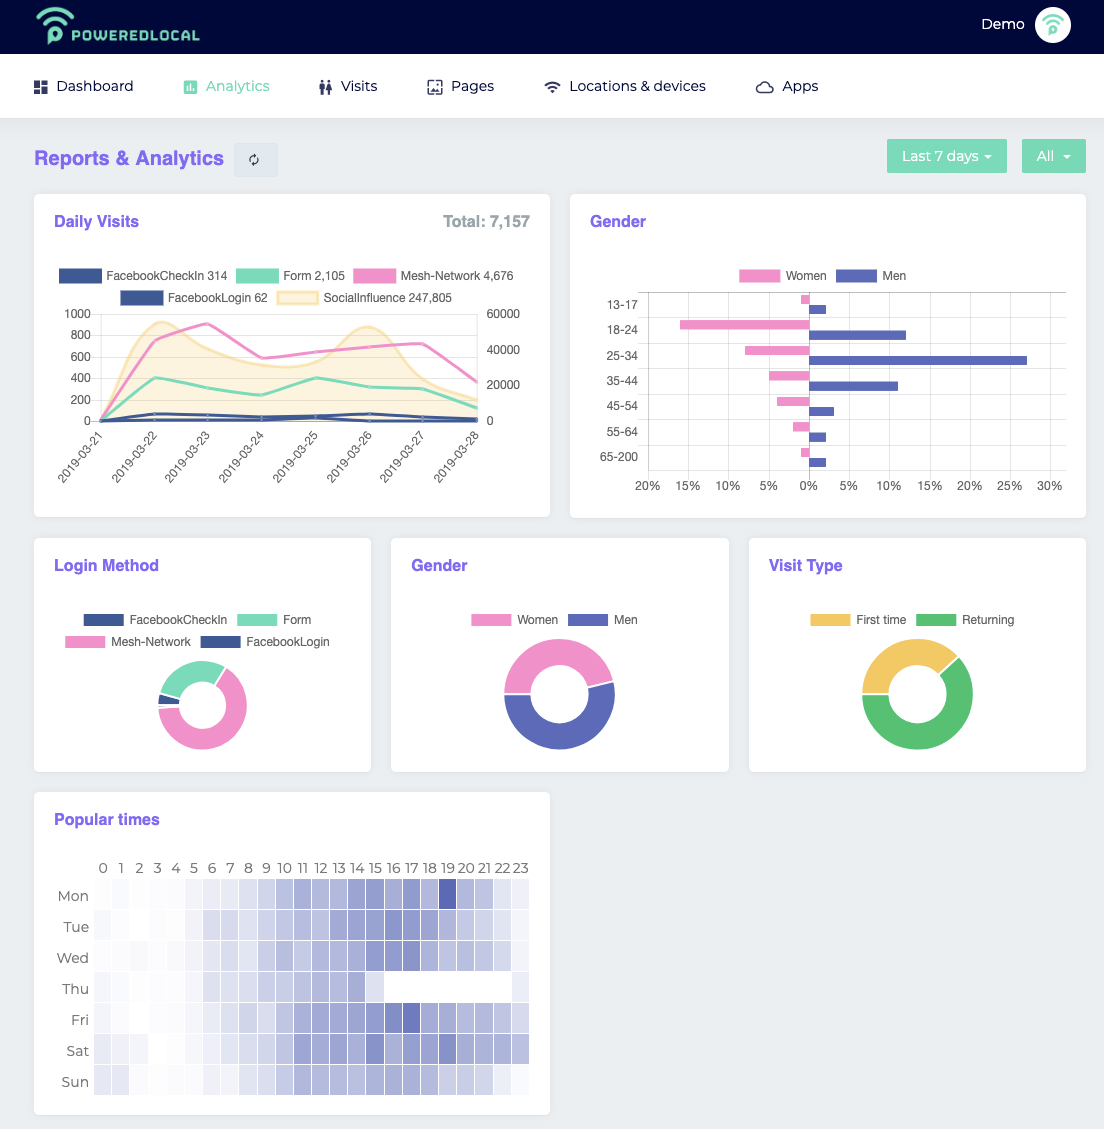Click the Demo account name
This screenshot has width=1104, height=1129.
coord(1002,24)
